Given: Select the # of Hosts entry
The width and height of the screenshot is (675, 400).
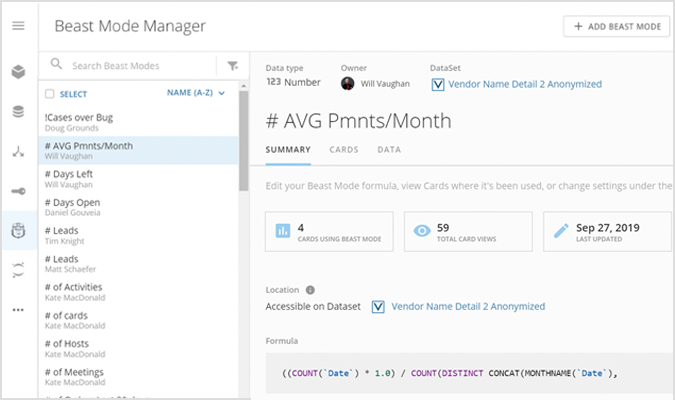Looking at the screenshot, I should click(139, 348).
